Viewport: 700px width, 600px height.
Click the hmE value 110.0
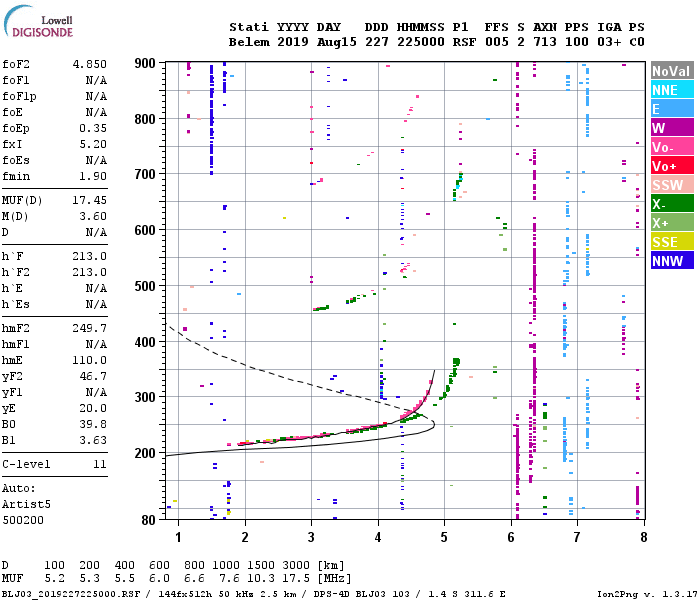90,360
